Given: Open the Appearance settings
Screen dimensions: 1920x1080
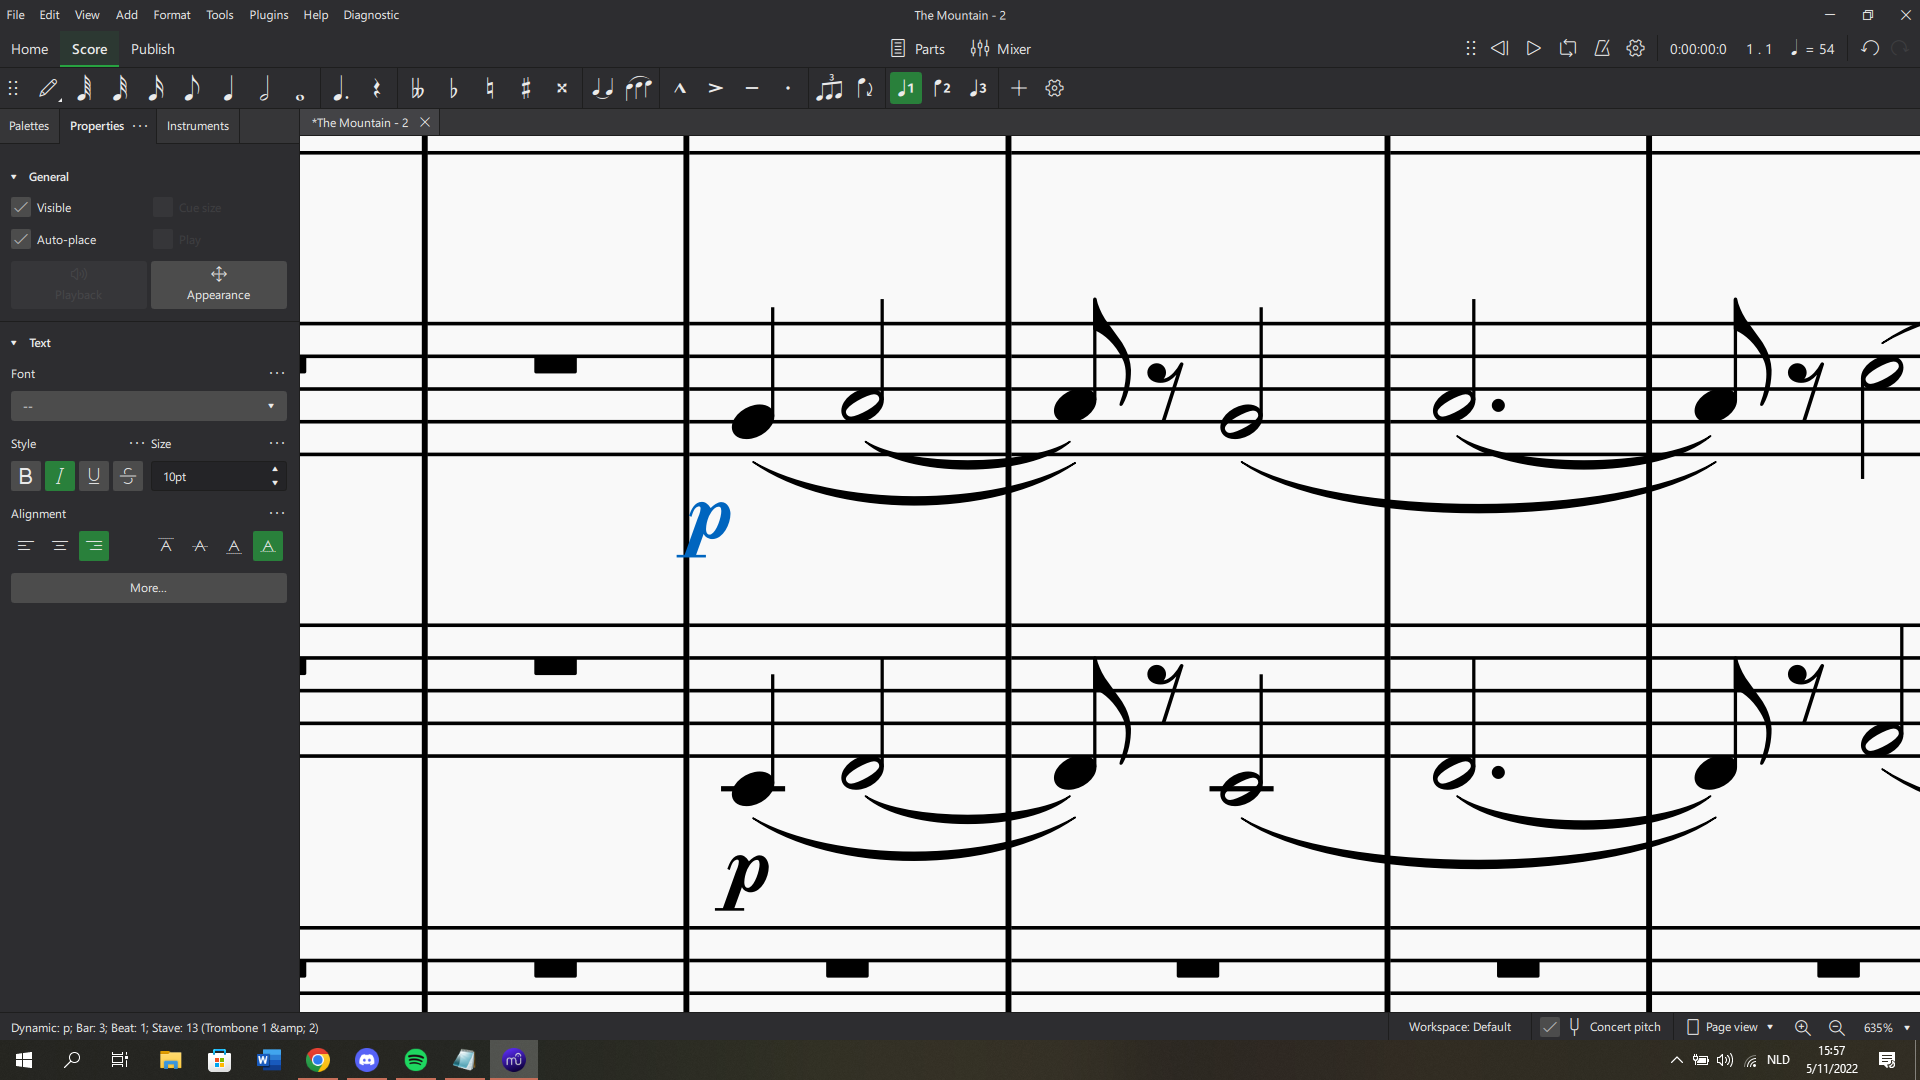Looking at the screenshot, I should tap(218, 285).
